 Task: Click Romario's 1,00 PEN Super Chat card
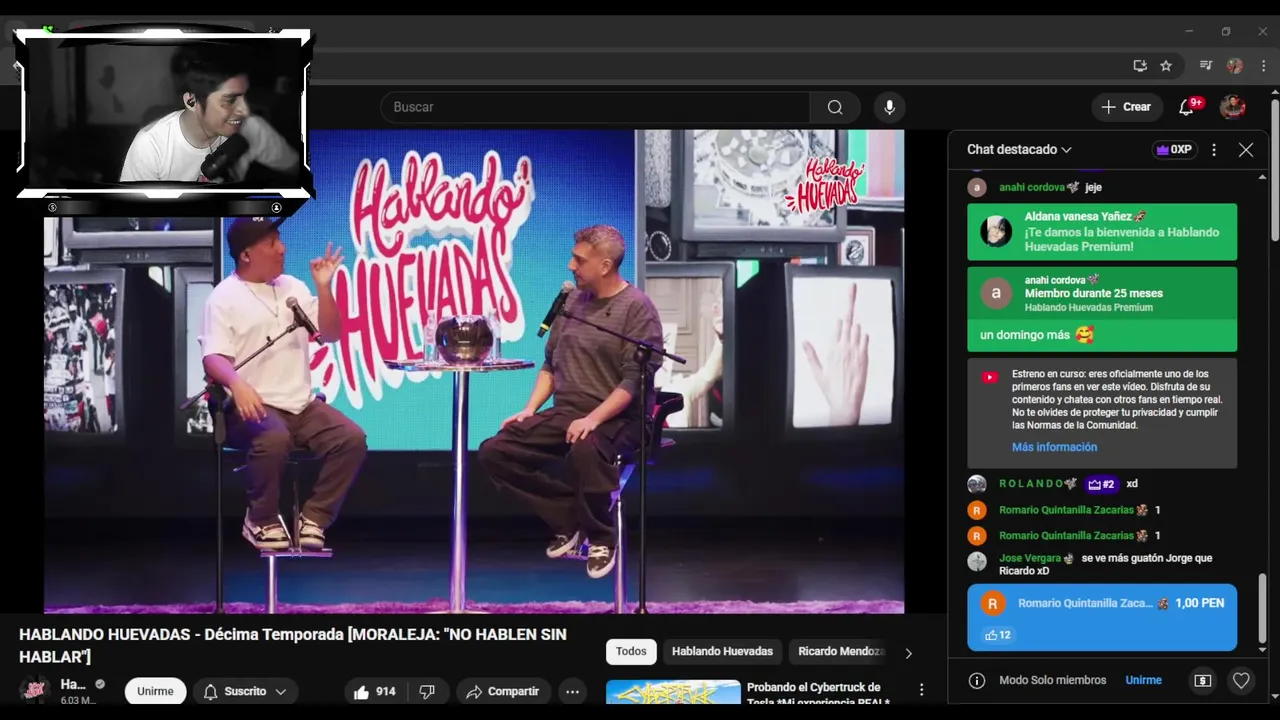point(1102,617)
